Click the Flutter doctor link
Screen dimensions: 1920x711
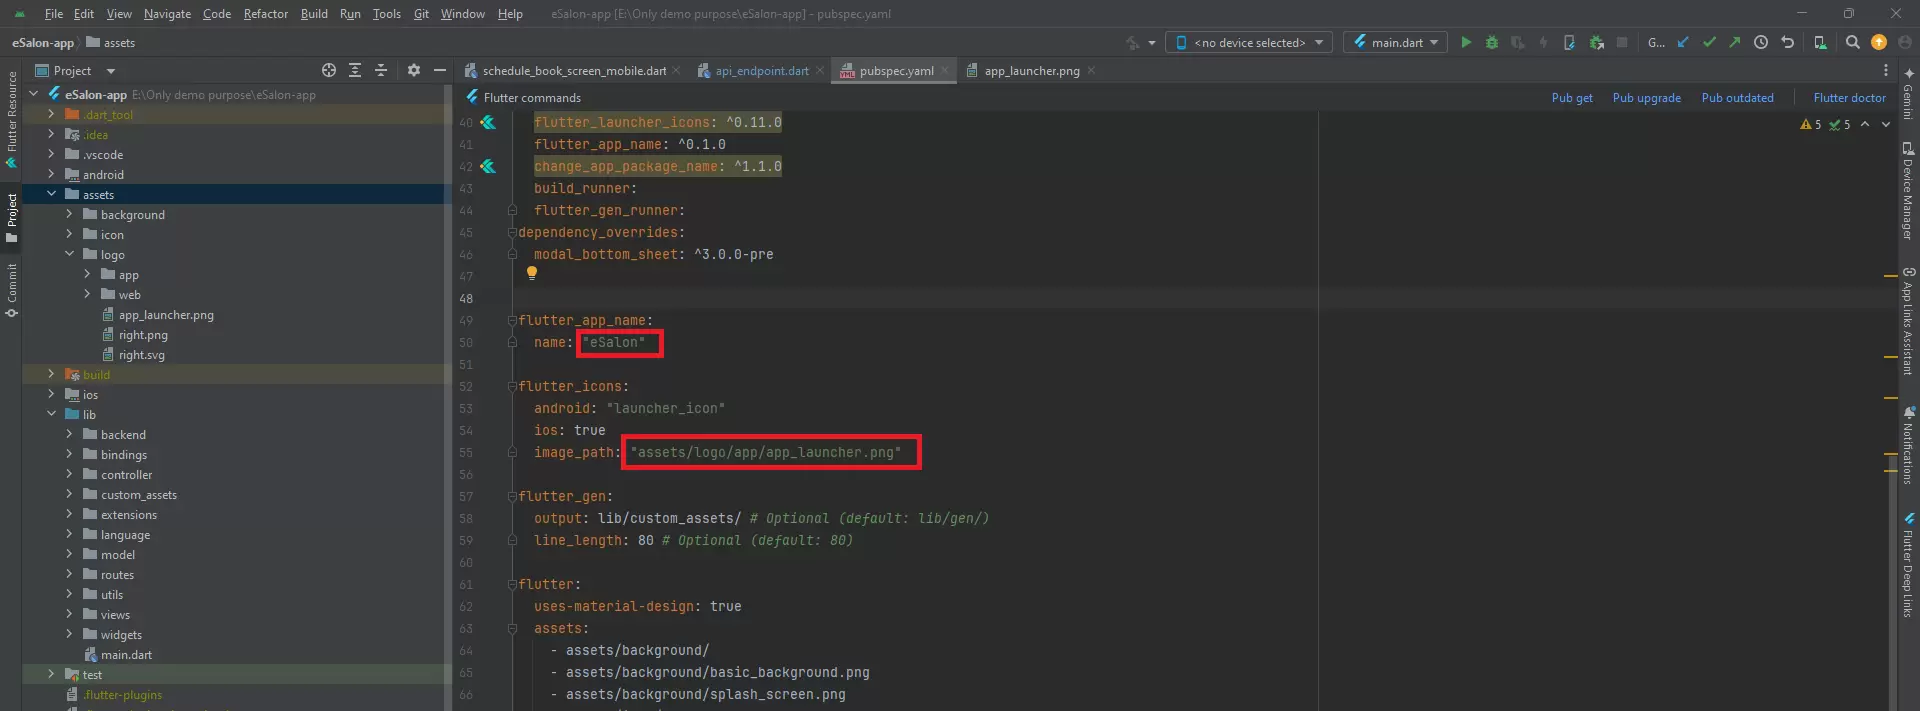pyautogui.click(x=1849, y=98)
